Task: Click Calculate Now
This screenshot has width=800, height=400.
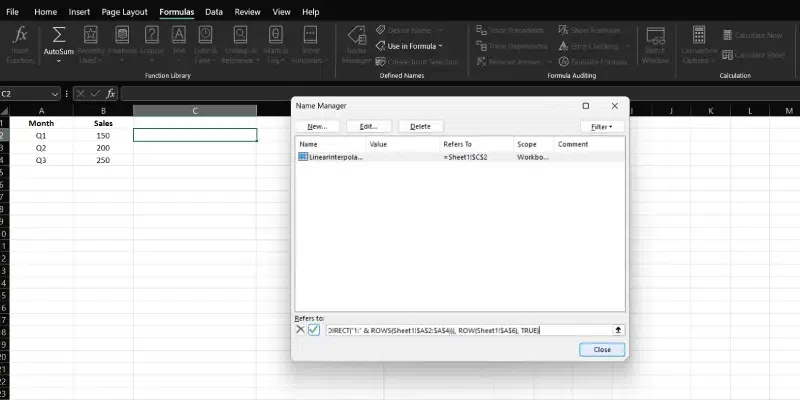Action: pos(753,35)
